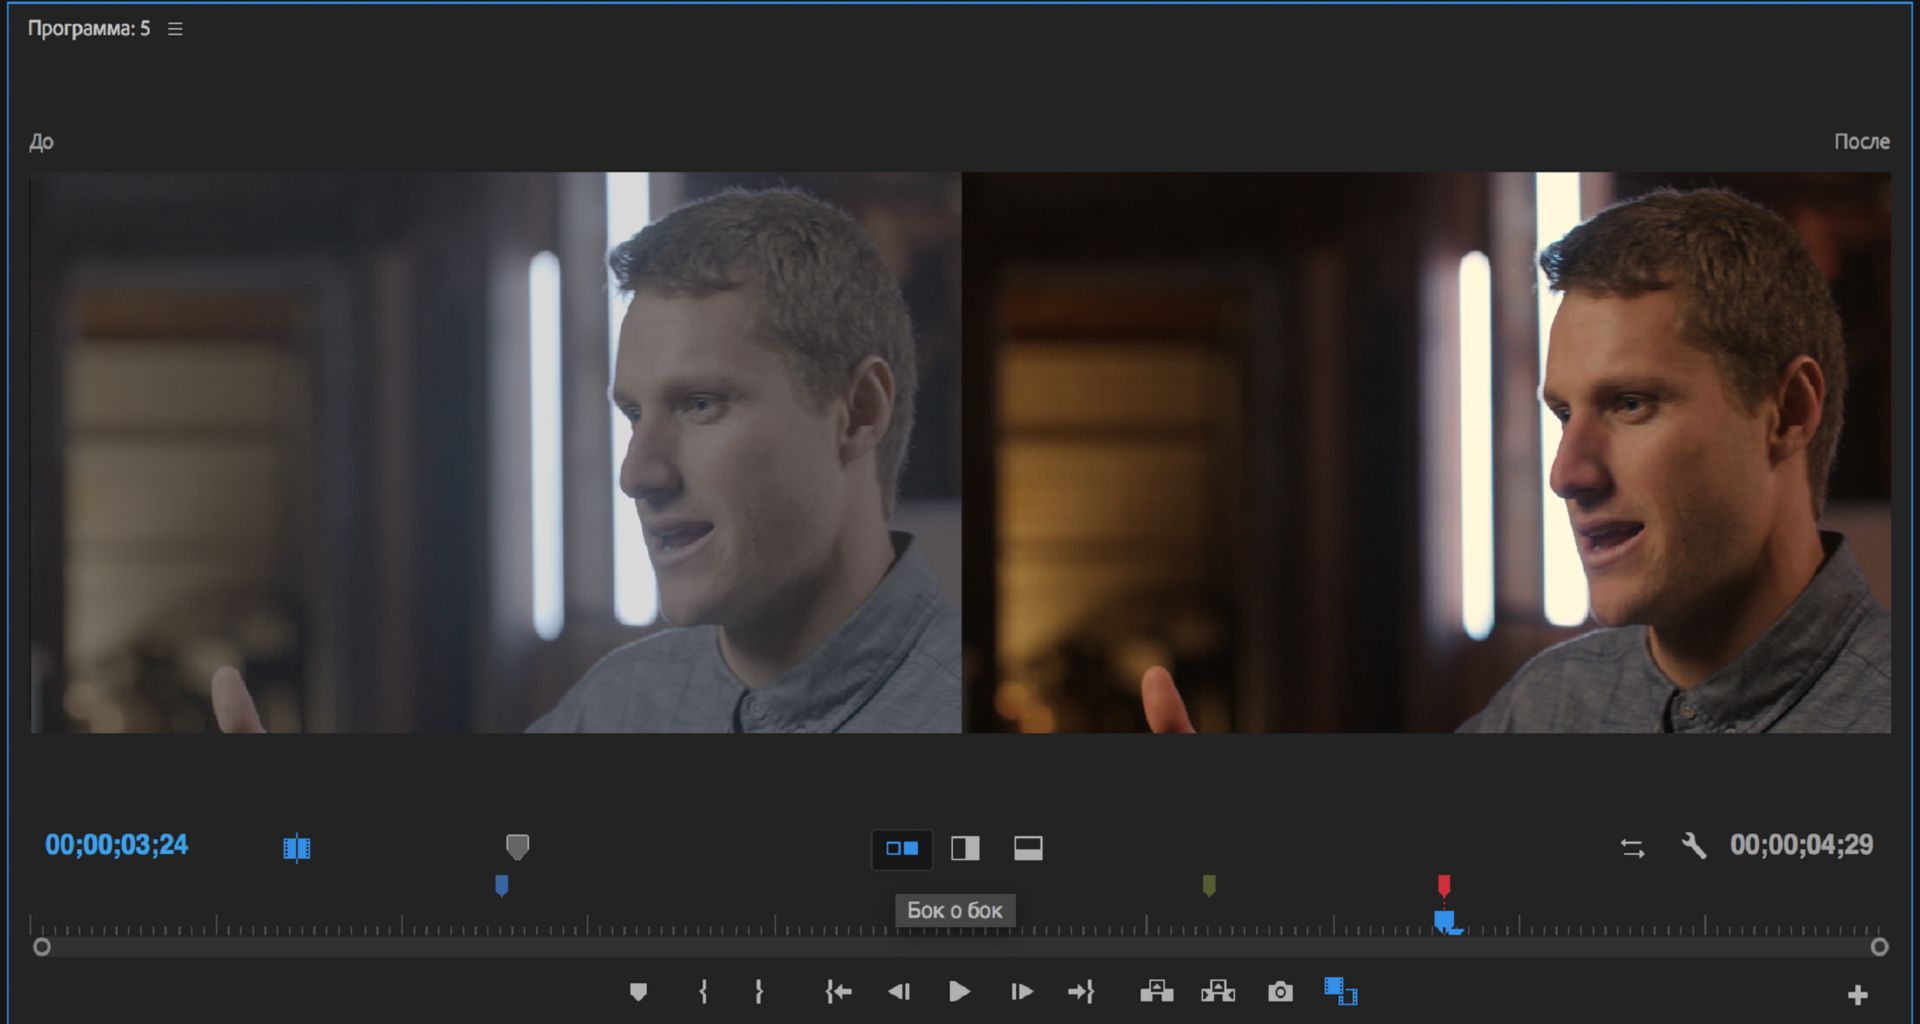
Task: Select the red marker on the time ruler
Action: (1444, 885)
